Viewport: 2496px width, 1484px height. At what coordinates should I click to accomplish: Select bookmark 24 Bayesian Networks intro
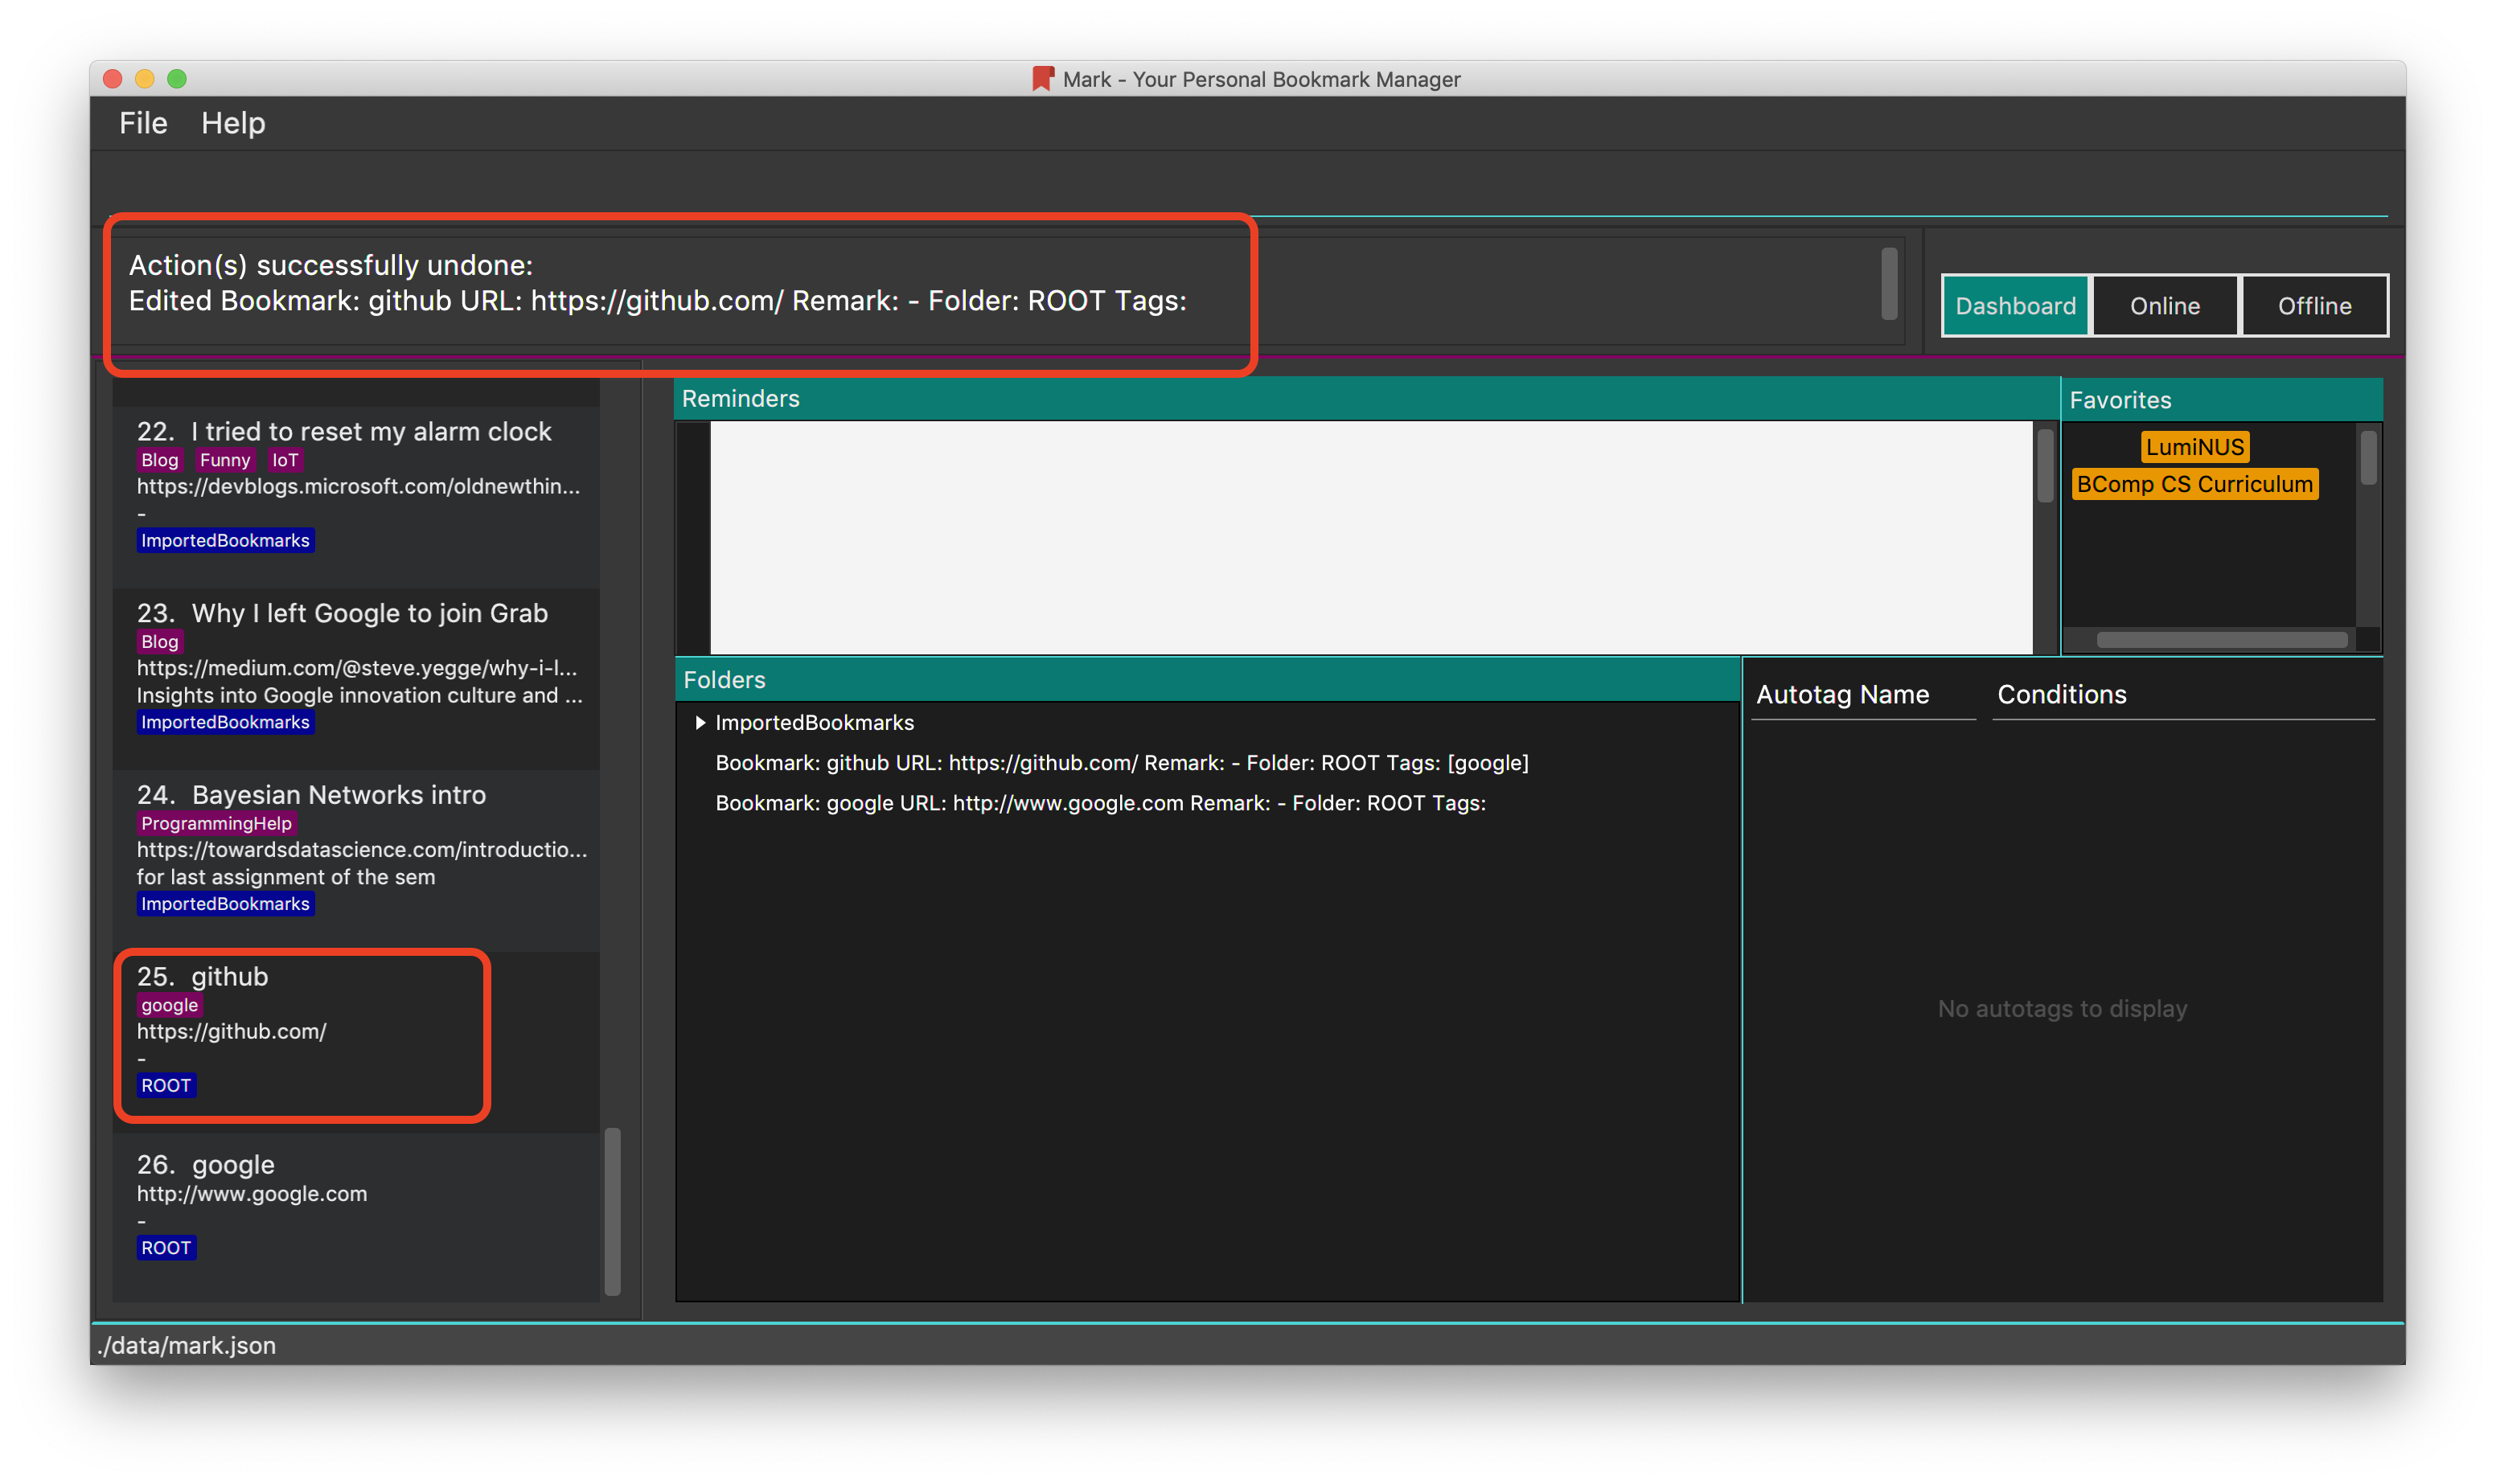(356, 860)
